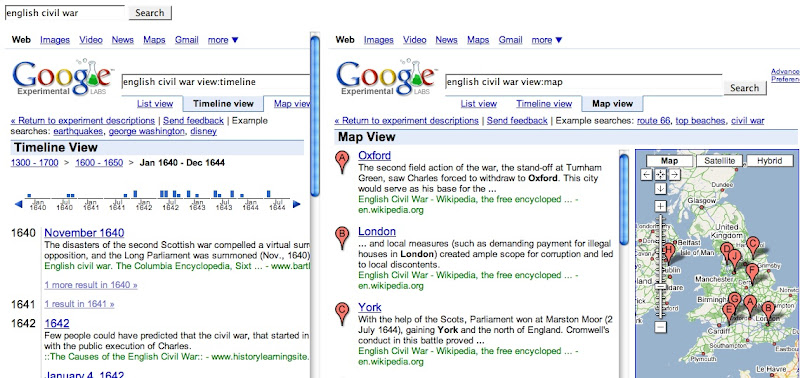Pan the map left with arrow control
Screen dimensions: 800x378
pyautogui.click(x=647, y=174)
